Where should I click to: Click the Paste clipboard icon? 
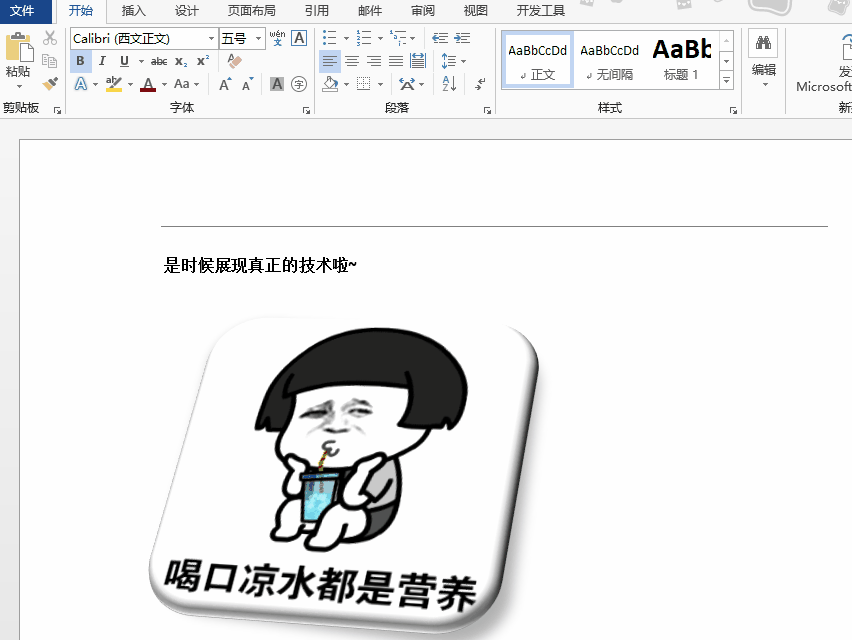[x=19, y=47]
